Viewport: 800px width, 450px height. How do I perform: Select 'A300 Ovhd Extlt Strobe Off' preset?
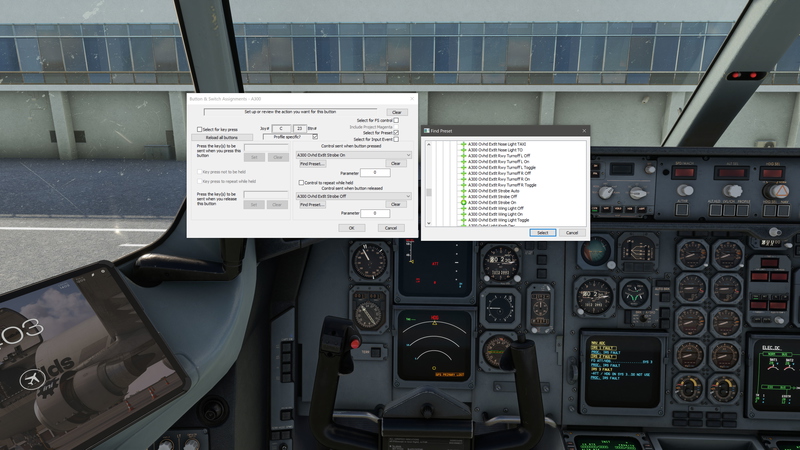point(492,196)
